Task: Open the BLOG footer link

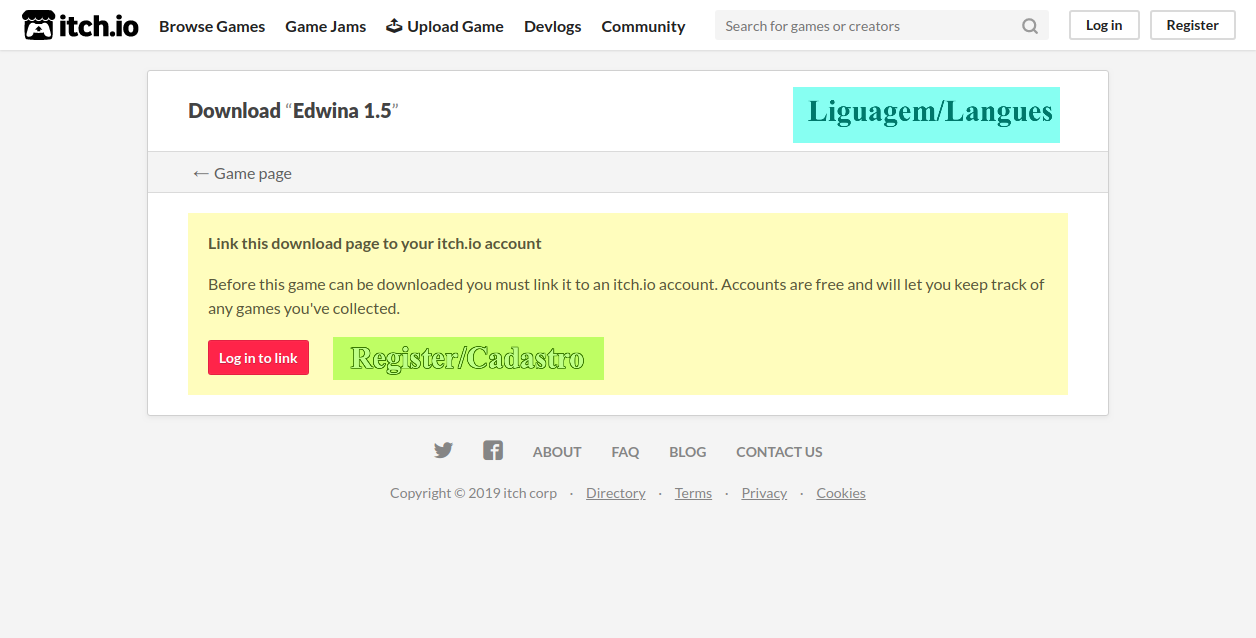Action: click(688, 452)
